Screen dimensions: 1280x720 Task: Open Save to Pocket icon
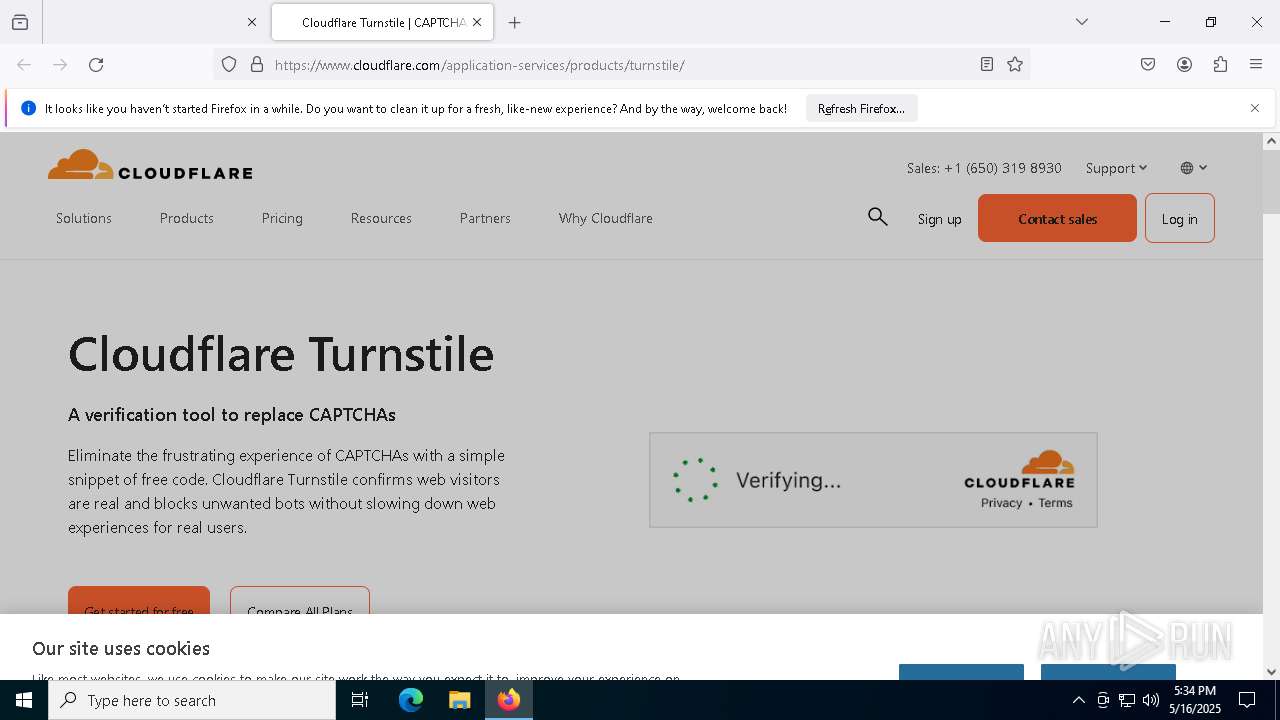tap(1148, 65)
